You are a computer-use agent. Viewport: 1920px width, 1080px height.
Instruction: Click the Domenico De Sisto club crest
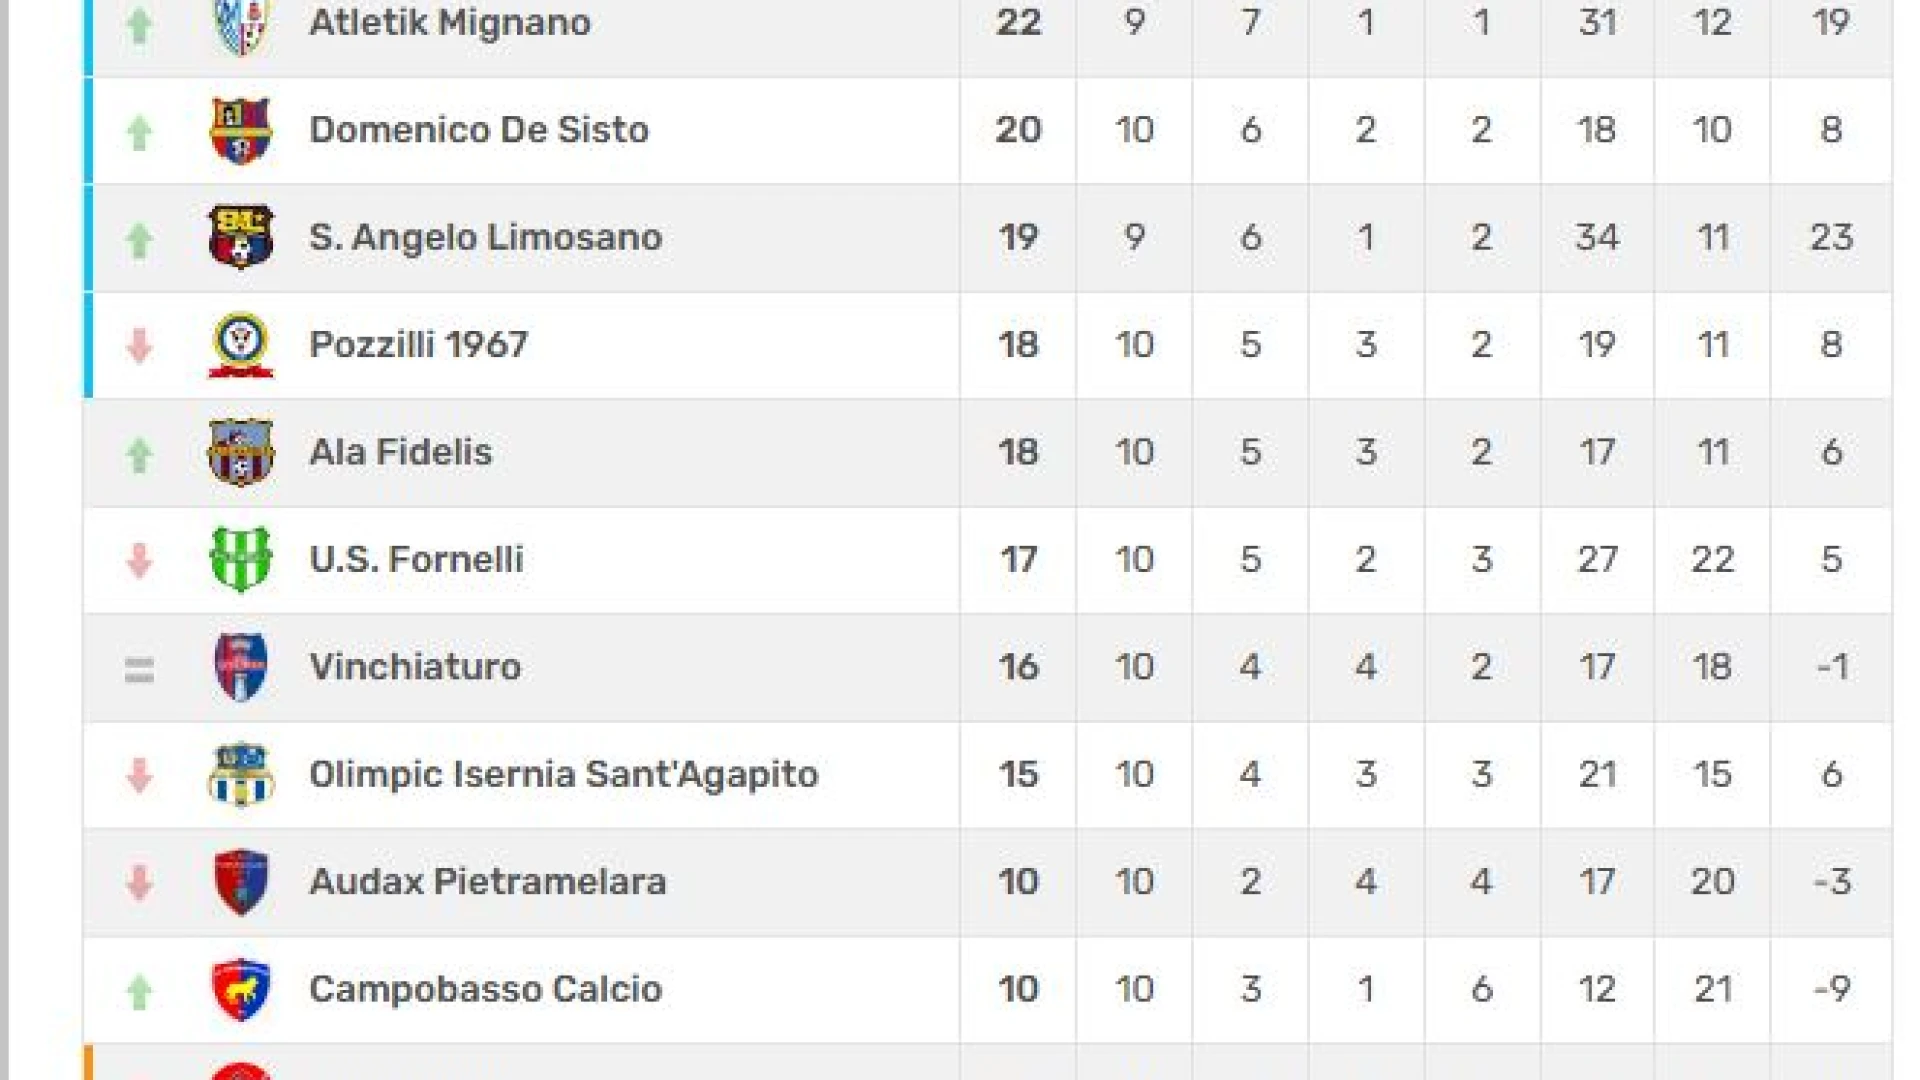point(240,130)
